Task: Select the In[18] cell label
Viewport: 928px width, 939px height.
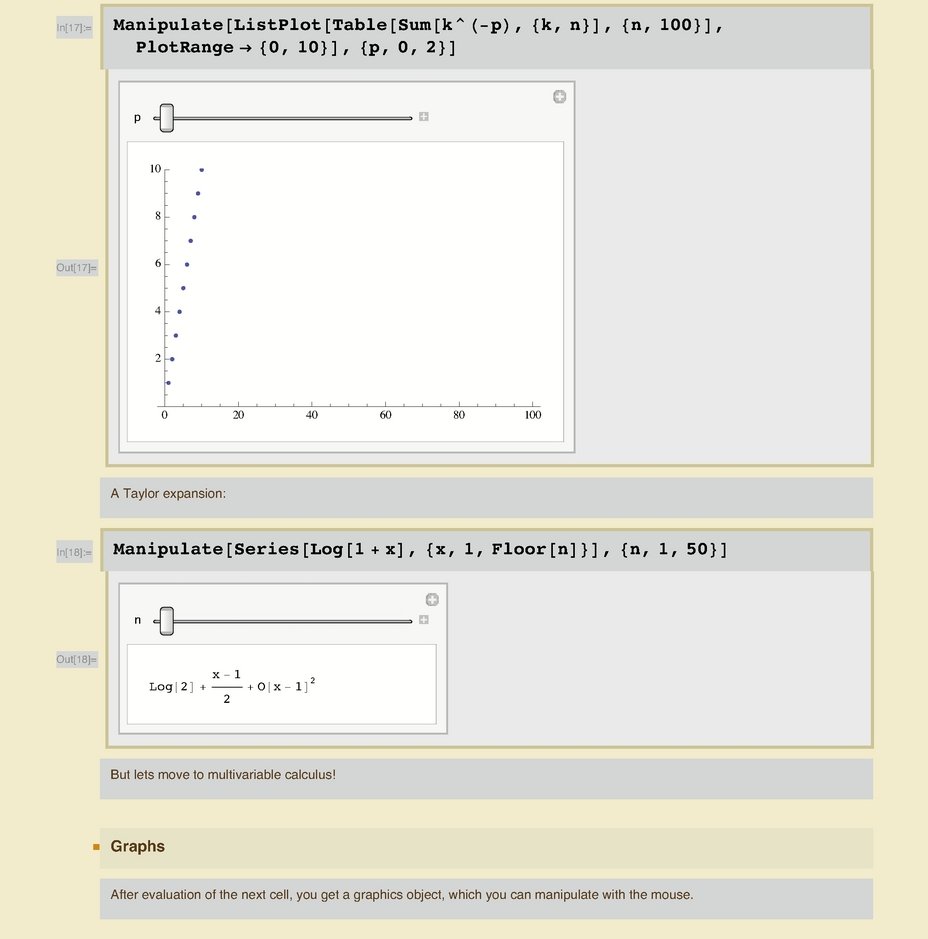Action: pyautogui.click(x=74, y=552)
